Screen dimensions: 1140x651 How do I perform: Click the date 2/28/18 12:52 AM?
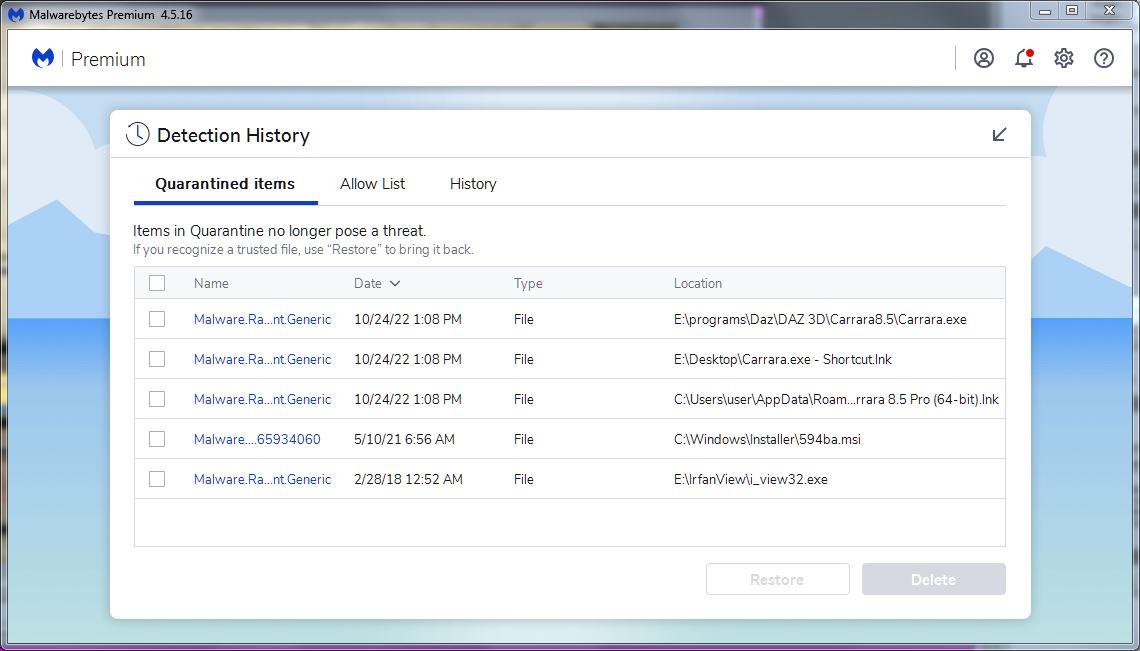point(408,479)
